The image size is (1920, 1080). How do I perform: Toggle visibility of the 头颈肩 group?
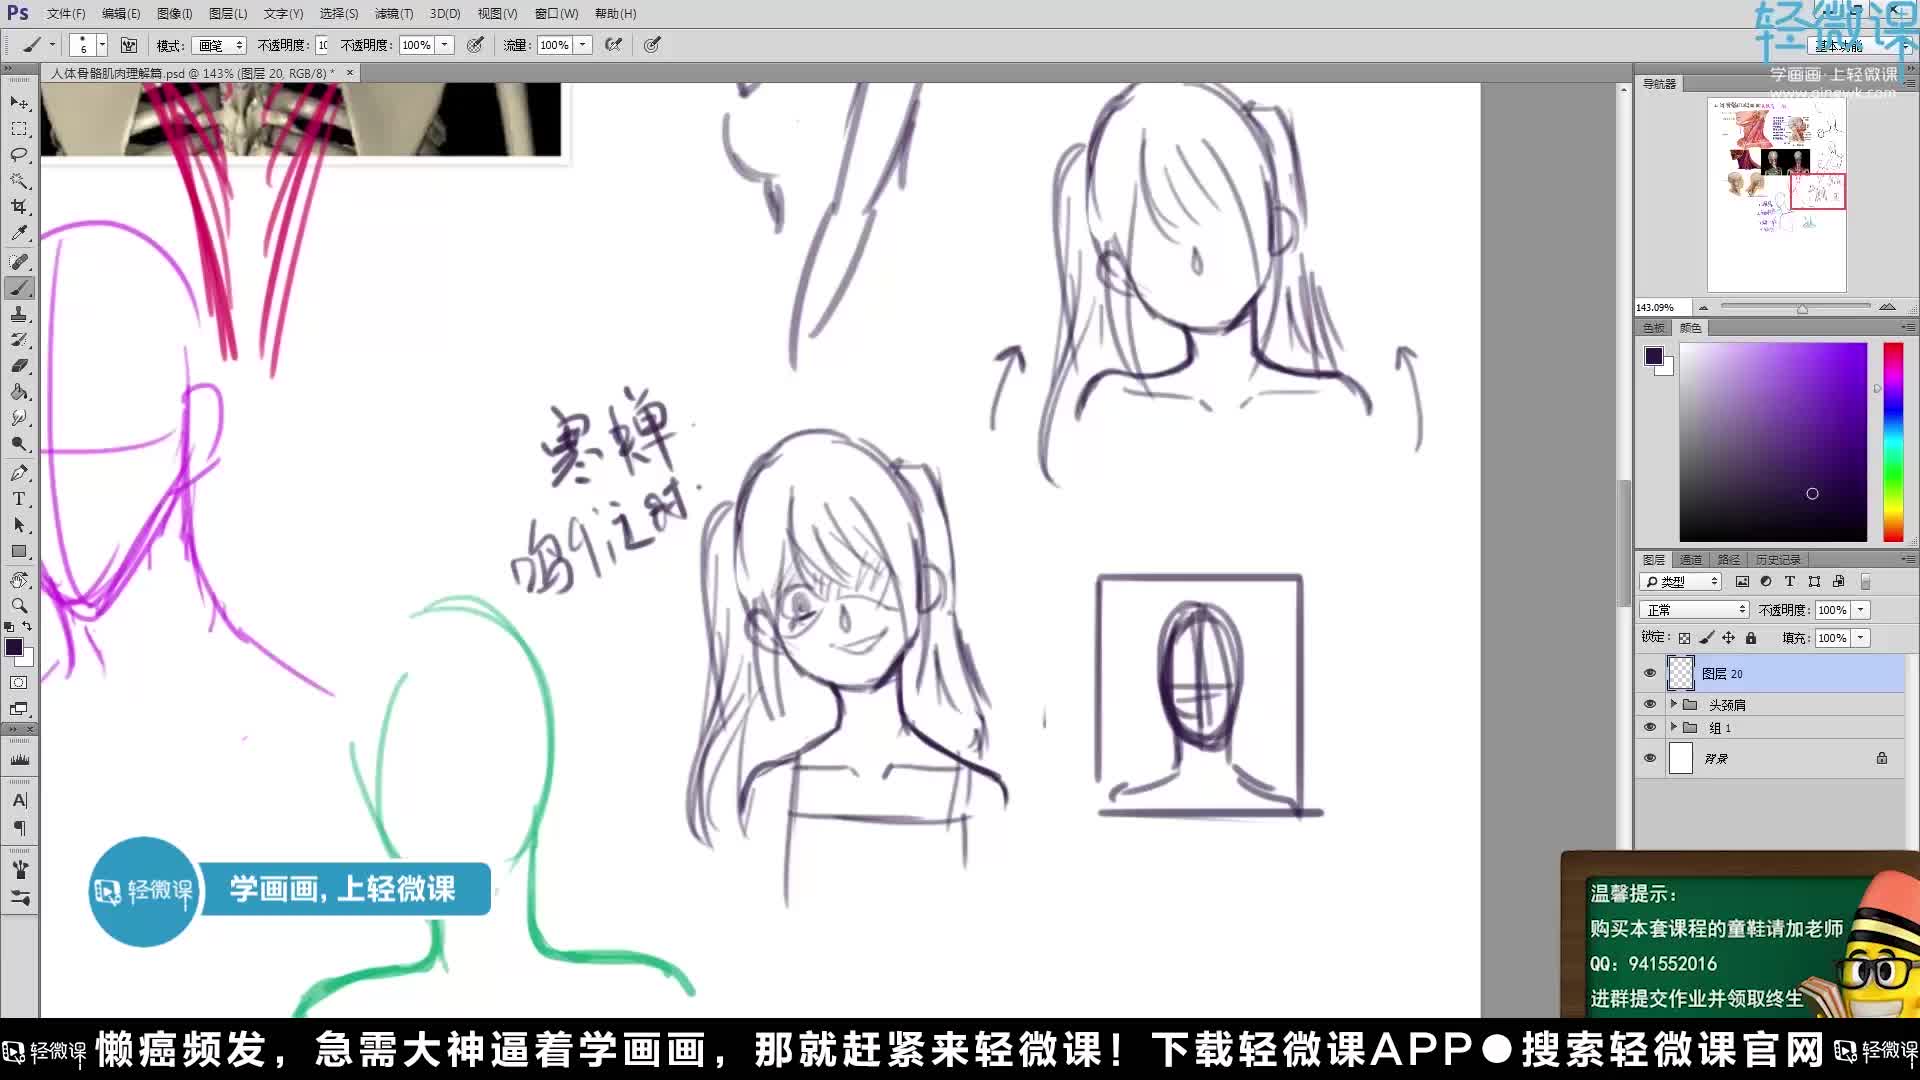[x=1650, y=704]
